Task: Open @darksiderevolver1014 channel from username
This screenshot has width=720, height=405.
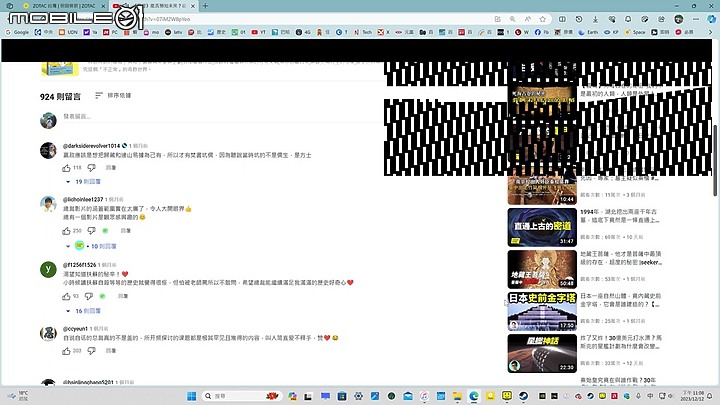Action: [x=91, y=146]
